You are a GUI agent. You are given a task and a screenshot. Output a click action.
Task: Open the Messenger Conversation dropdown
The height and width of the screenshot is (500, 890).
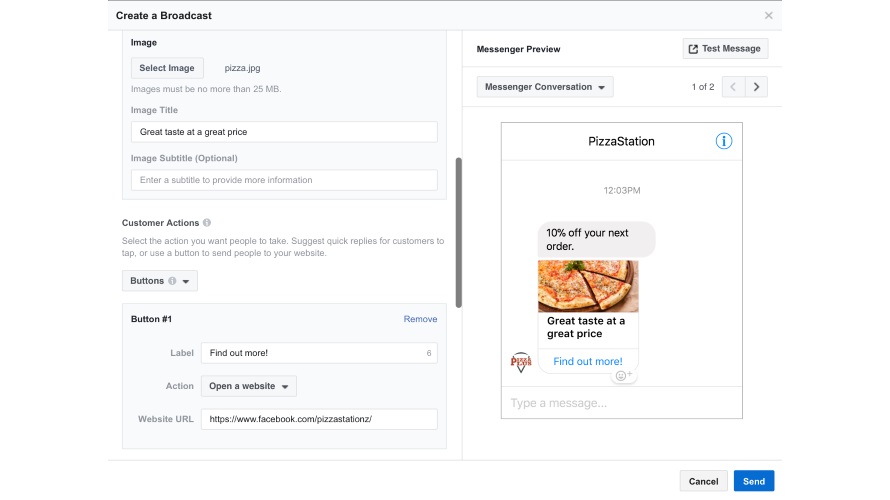pyautogui.click(x=545, y=87)
